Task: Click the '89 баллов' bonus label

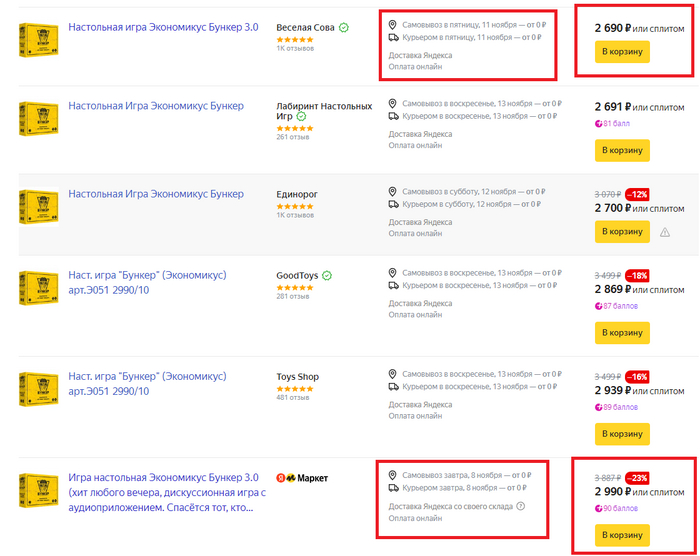Action: click(x=625, y=407)
